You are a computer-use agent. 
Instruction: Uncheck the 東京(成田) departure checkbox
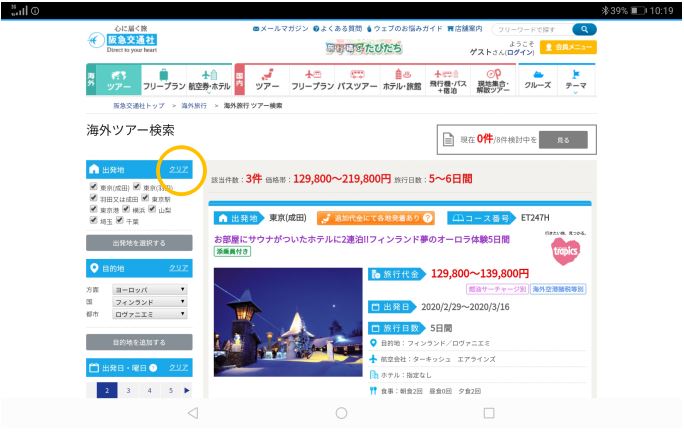click(x=93, y=187)
